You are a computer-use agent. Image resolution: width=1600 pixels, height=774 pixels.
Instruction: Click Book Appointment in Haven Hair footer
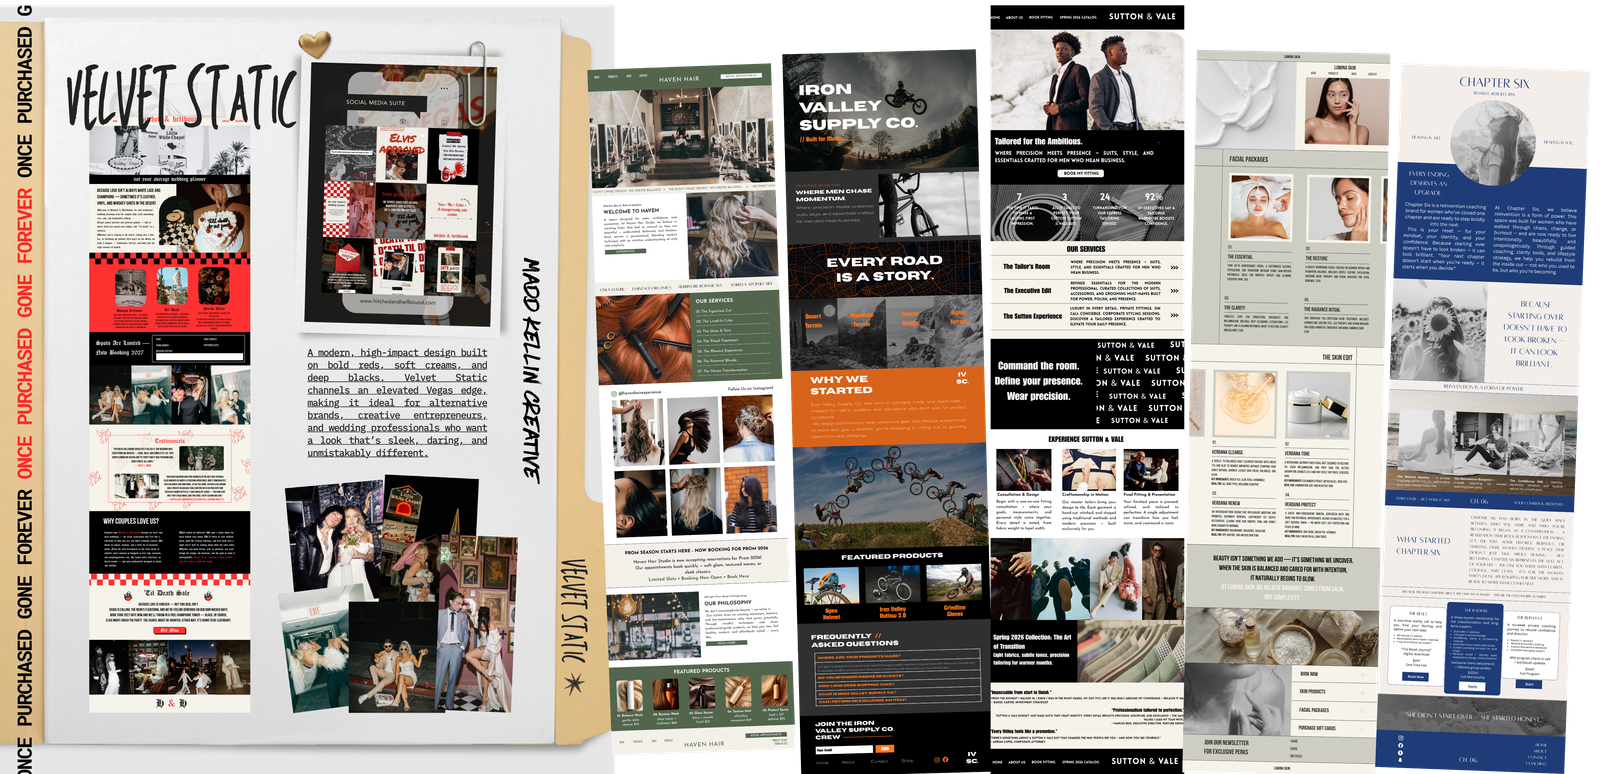pyautogui.click(x=764, y=735)
